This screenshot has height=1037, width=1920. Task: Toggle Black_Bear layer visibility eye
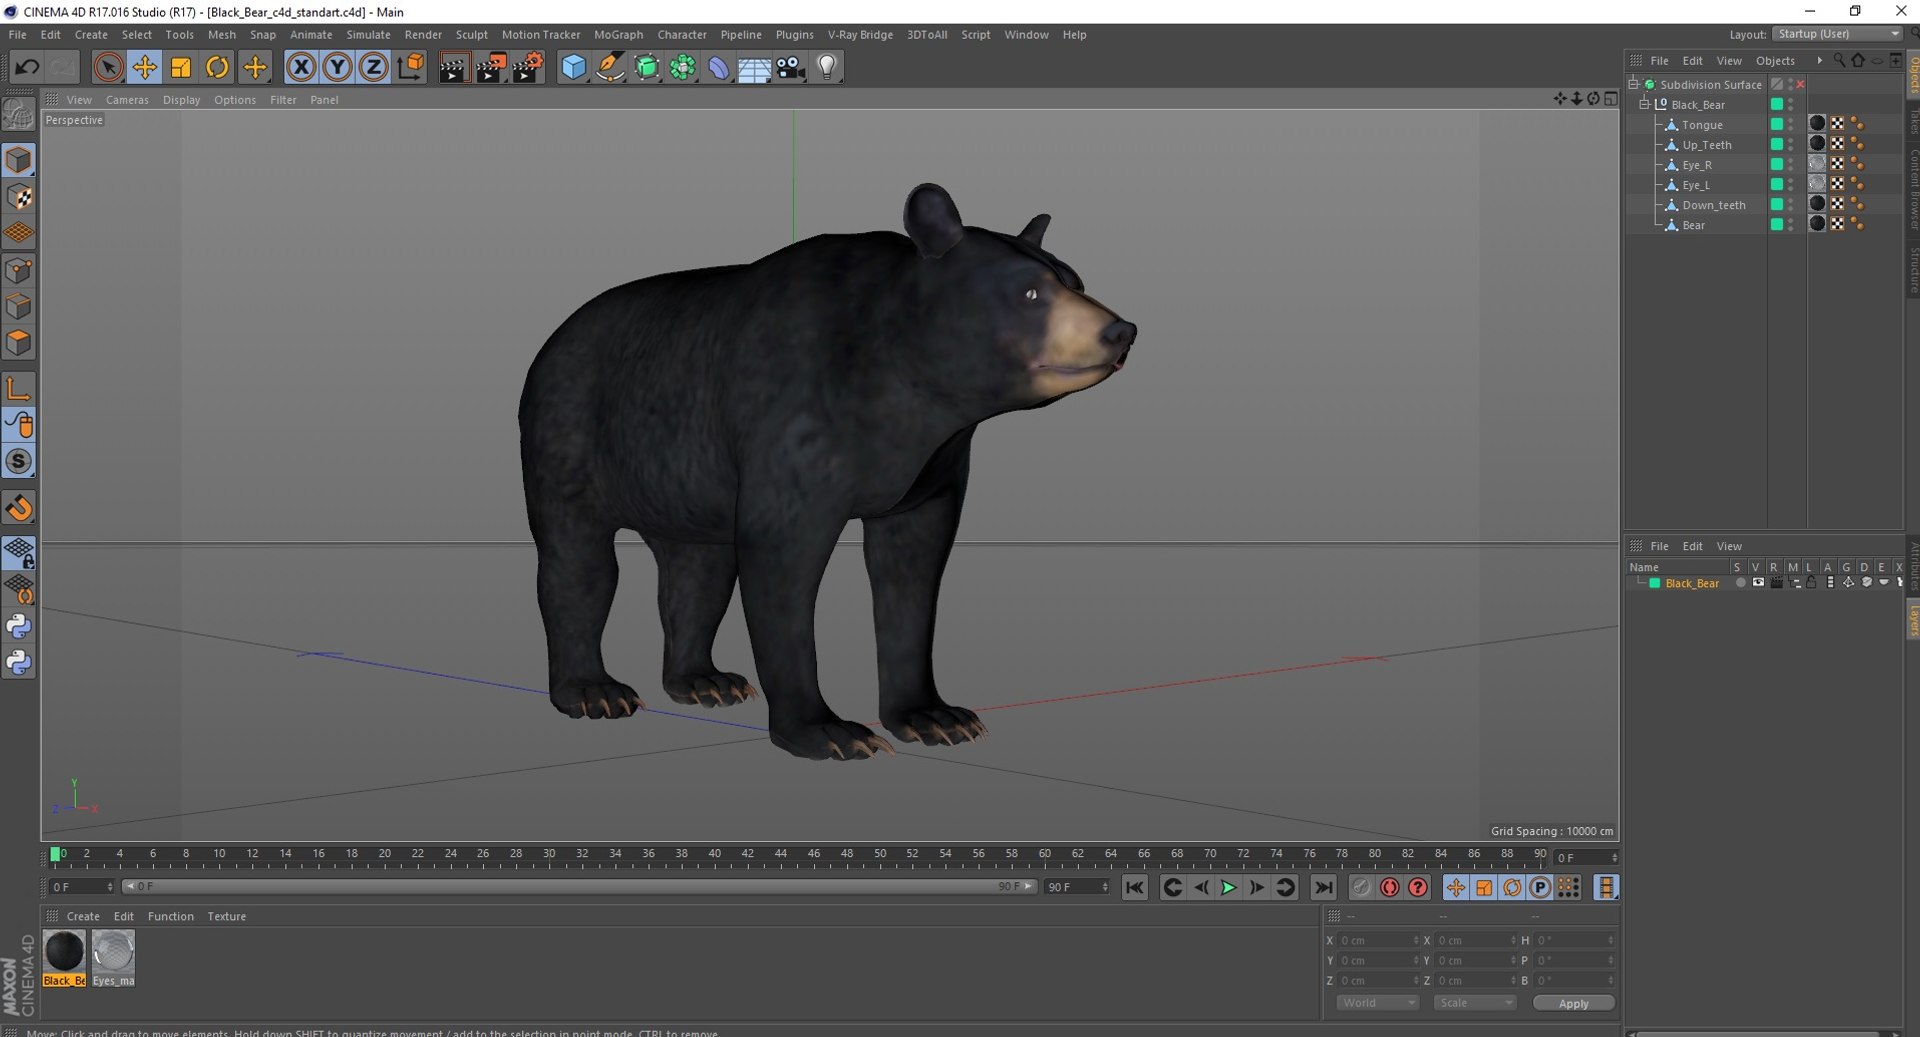click(x=1758, y=583)
